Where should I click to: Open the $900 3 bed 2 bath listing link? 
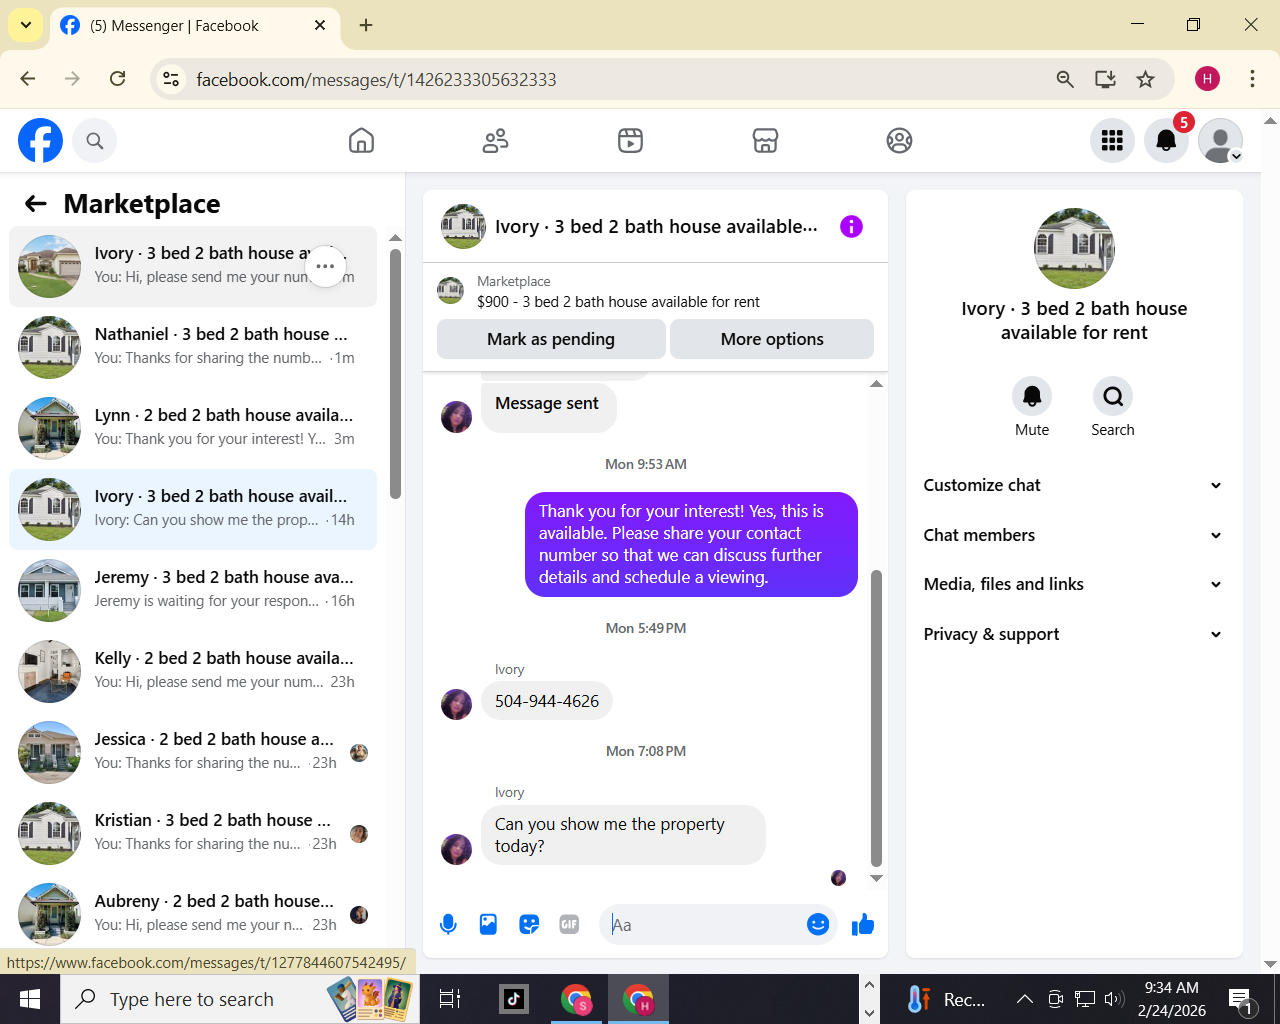point(618,302)
